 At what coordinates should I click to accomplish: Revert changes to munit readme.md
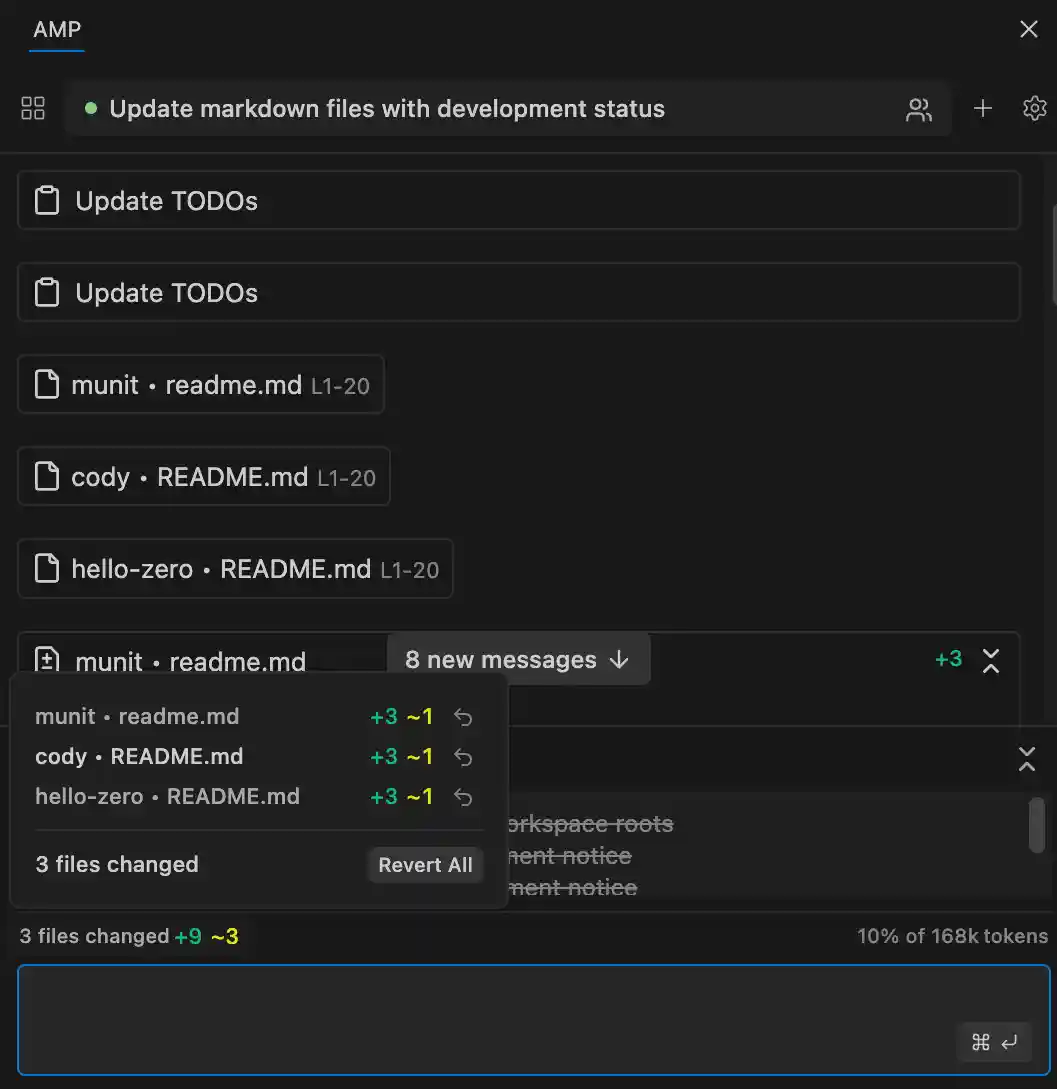pyautogui.click(x=462, y=716)
